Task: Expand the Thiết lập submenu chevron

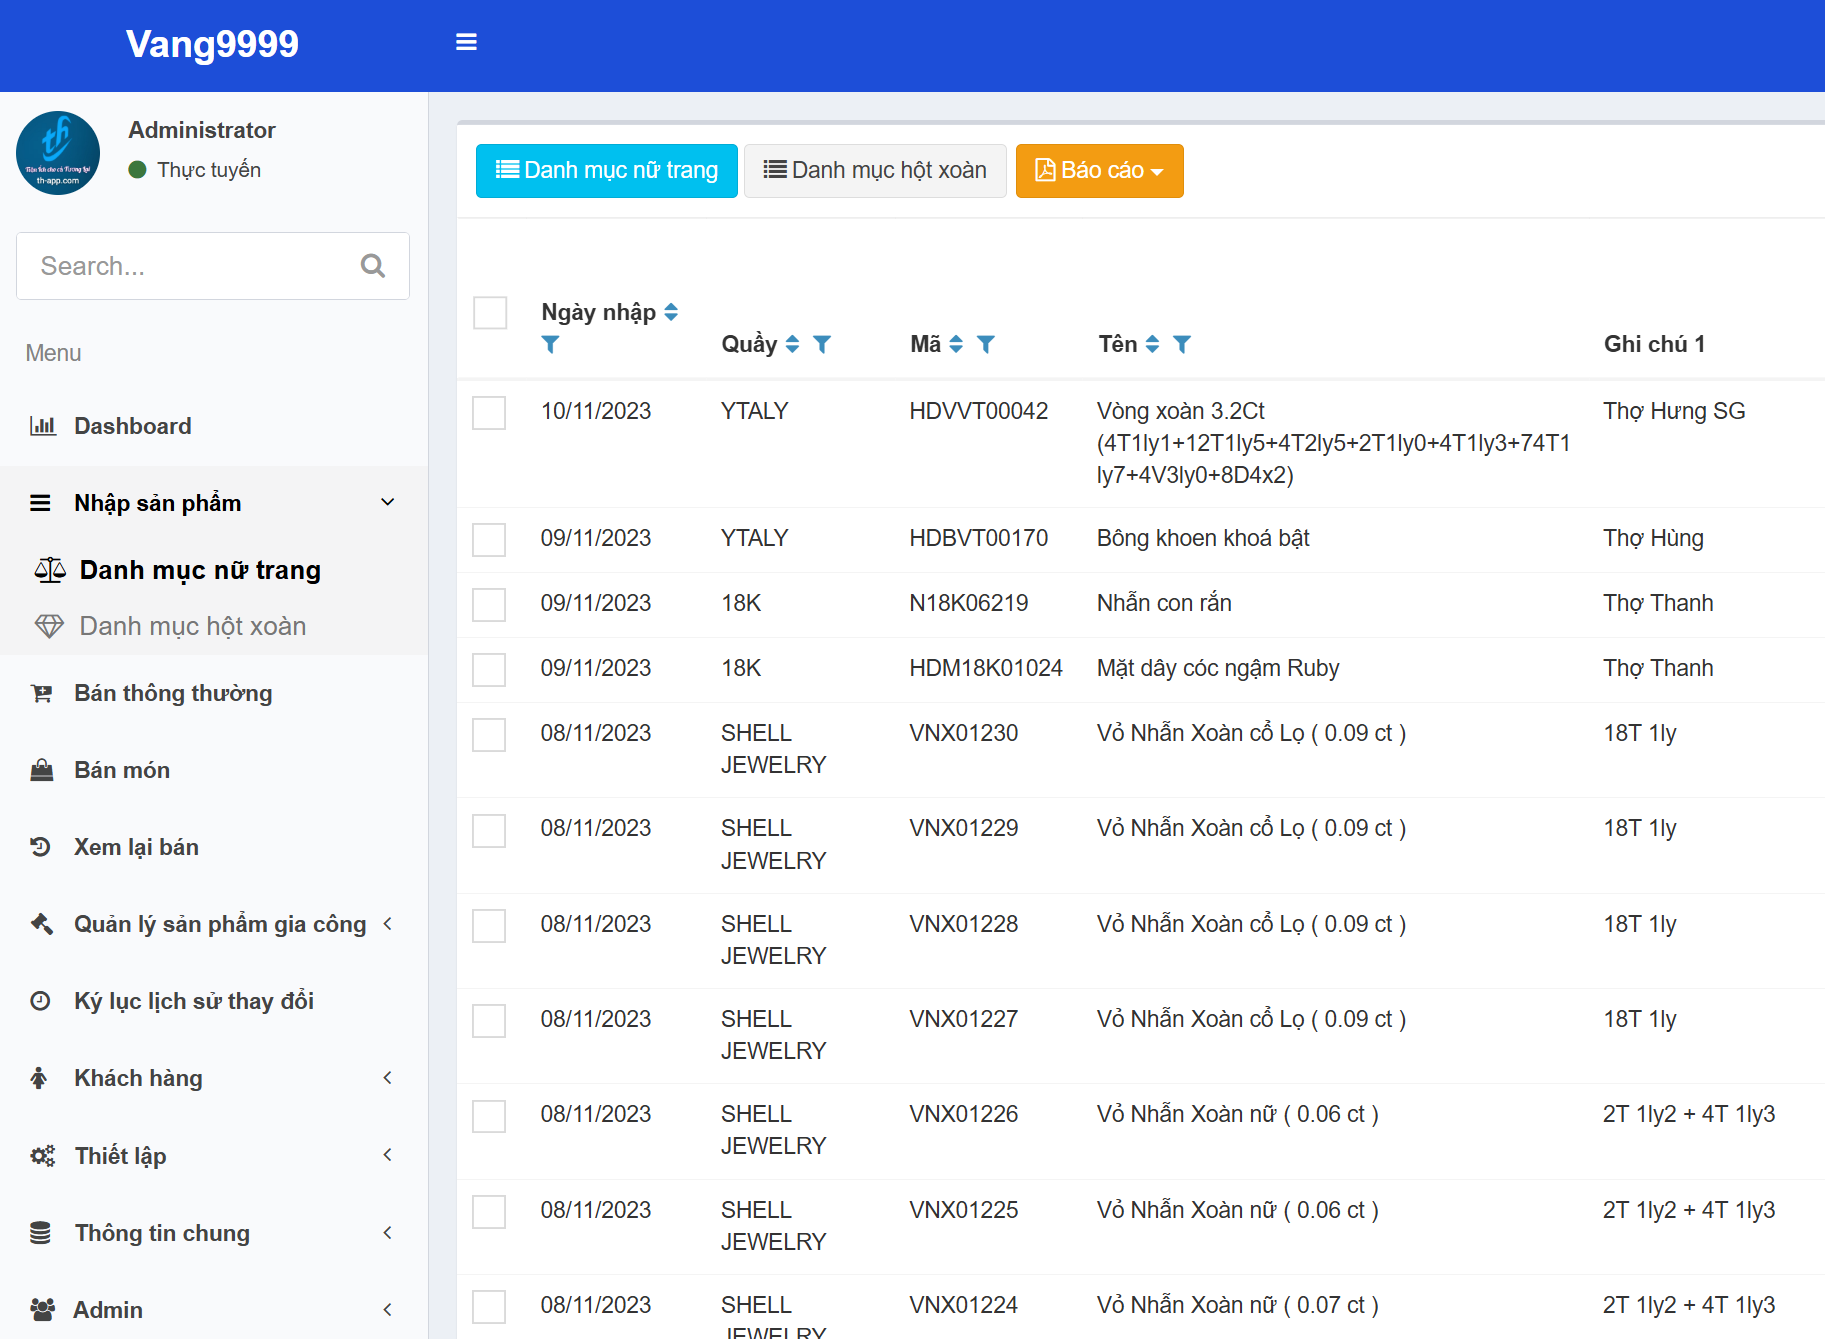Action: [x=388, y=1155]
